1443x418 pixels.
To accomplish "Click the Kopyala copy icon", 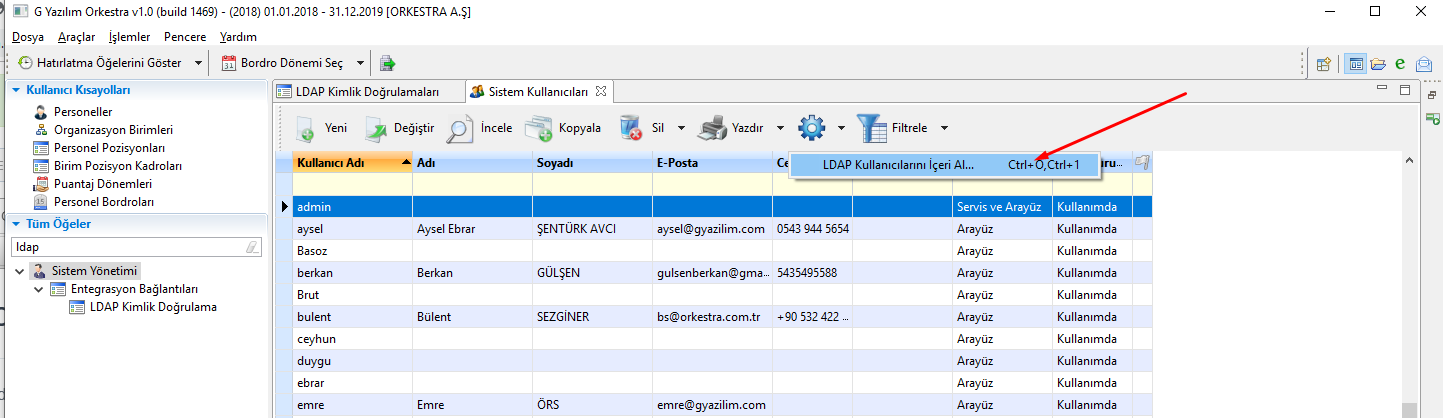I will coord(538,128).
